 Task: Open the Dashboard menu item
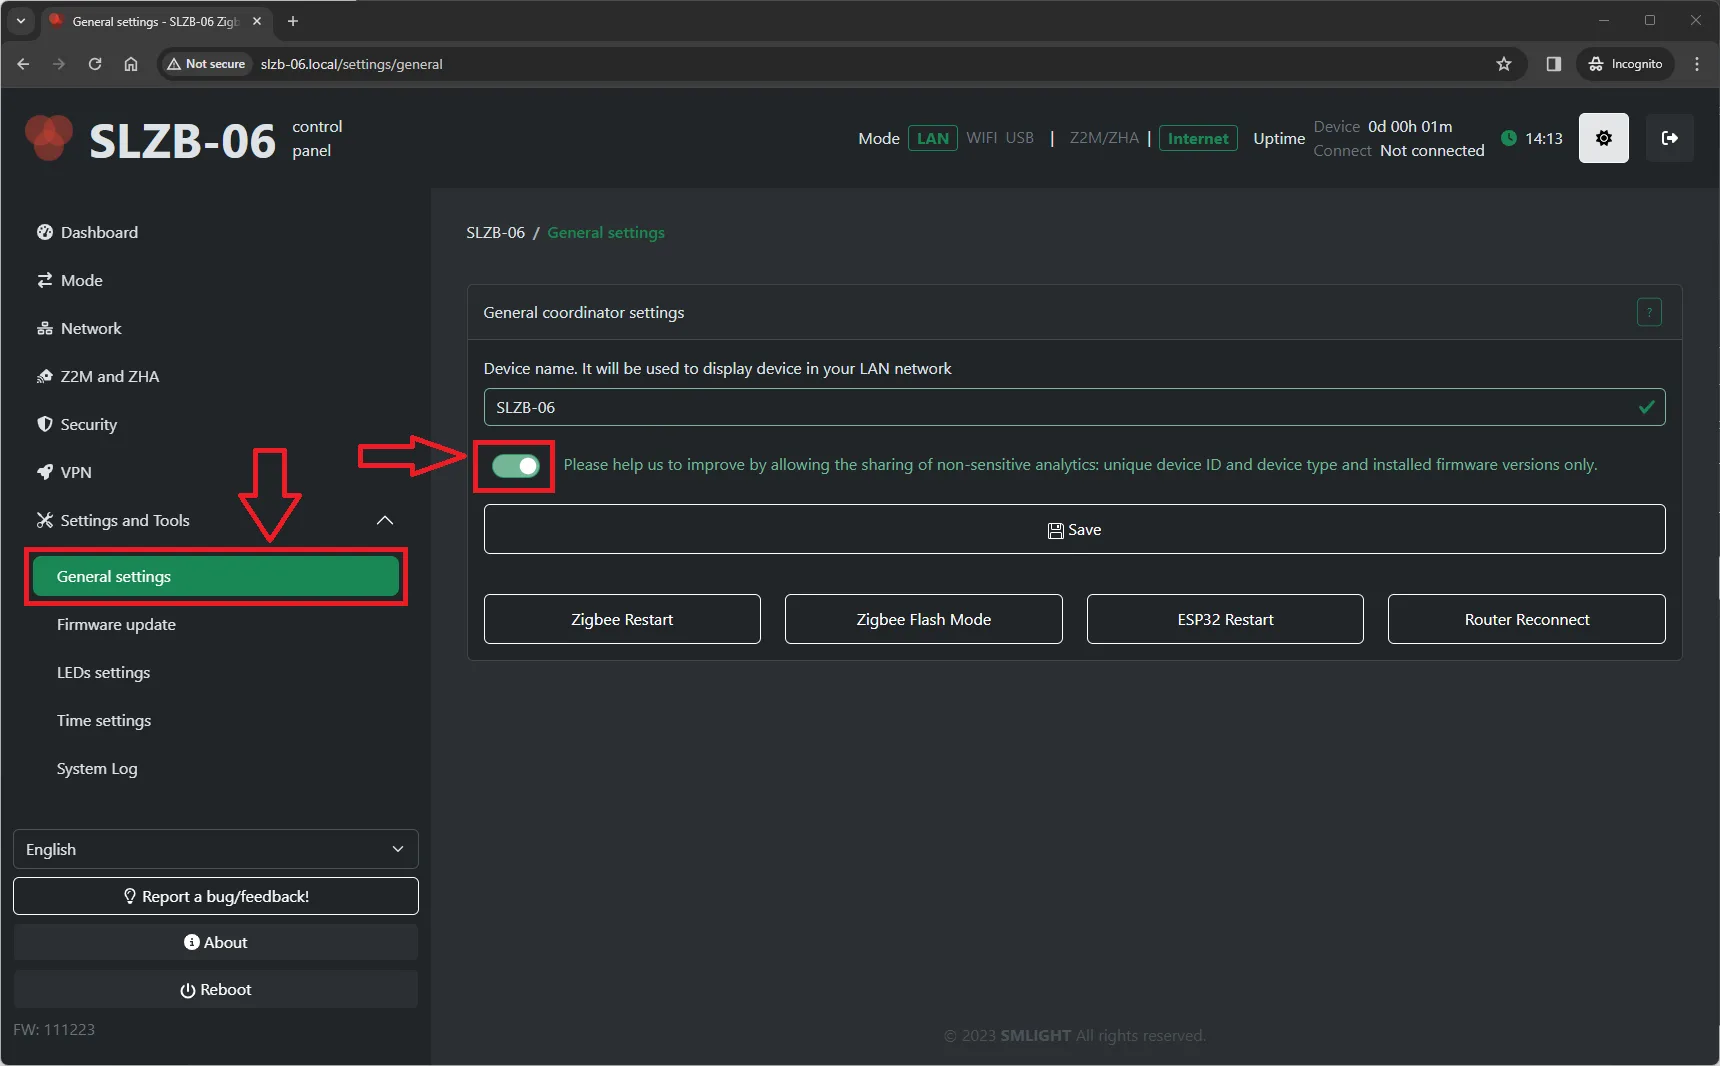pos(99,232)
